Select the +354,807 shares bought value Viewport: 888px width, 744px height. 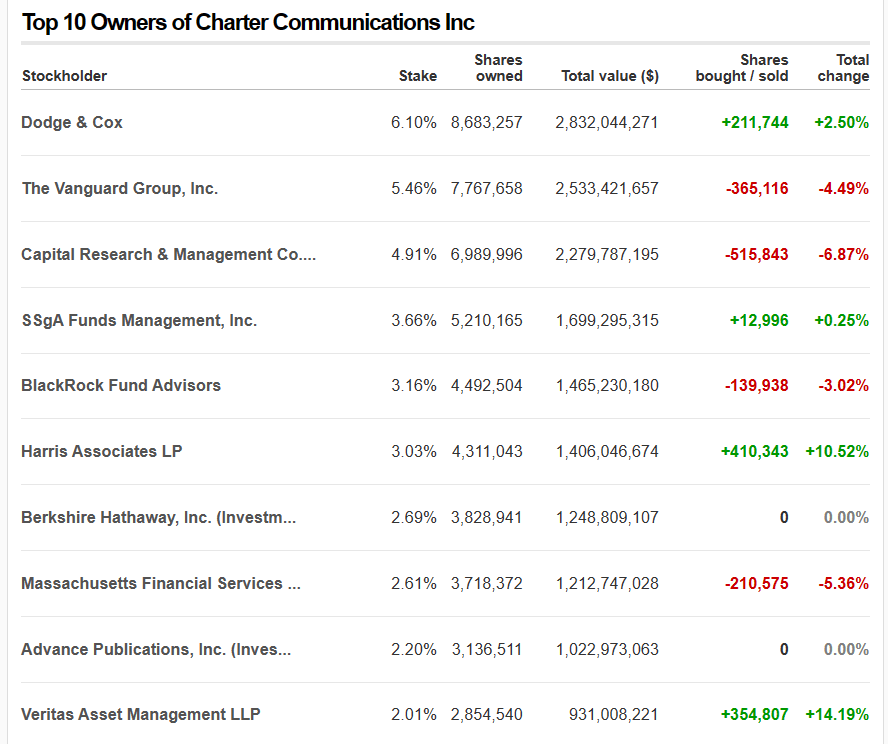[754, 715]
